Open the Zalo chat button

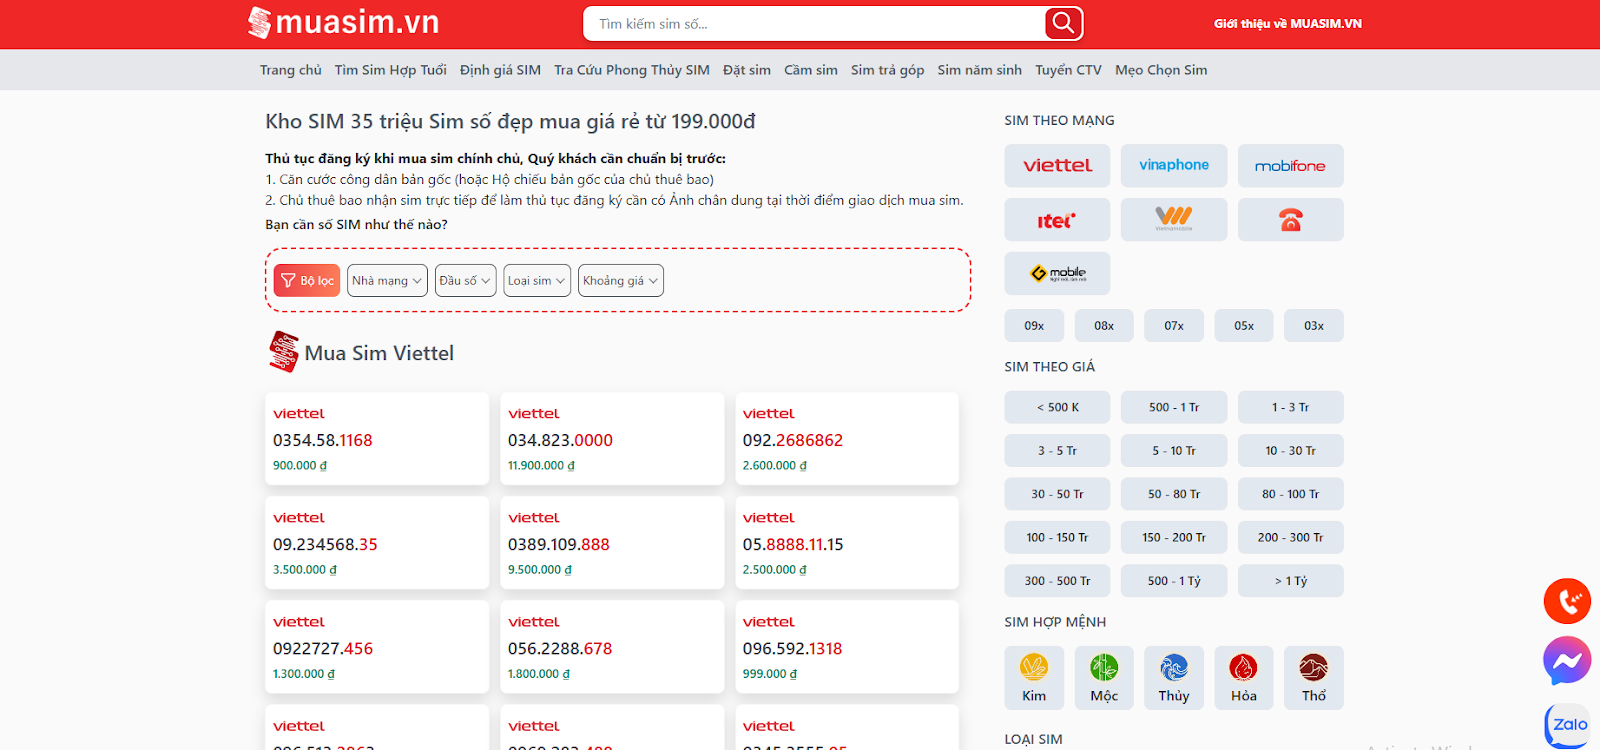click(x=1567, y=725)
